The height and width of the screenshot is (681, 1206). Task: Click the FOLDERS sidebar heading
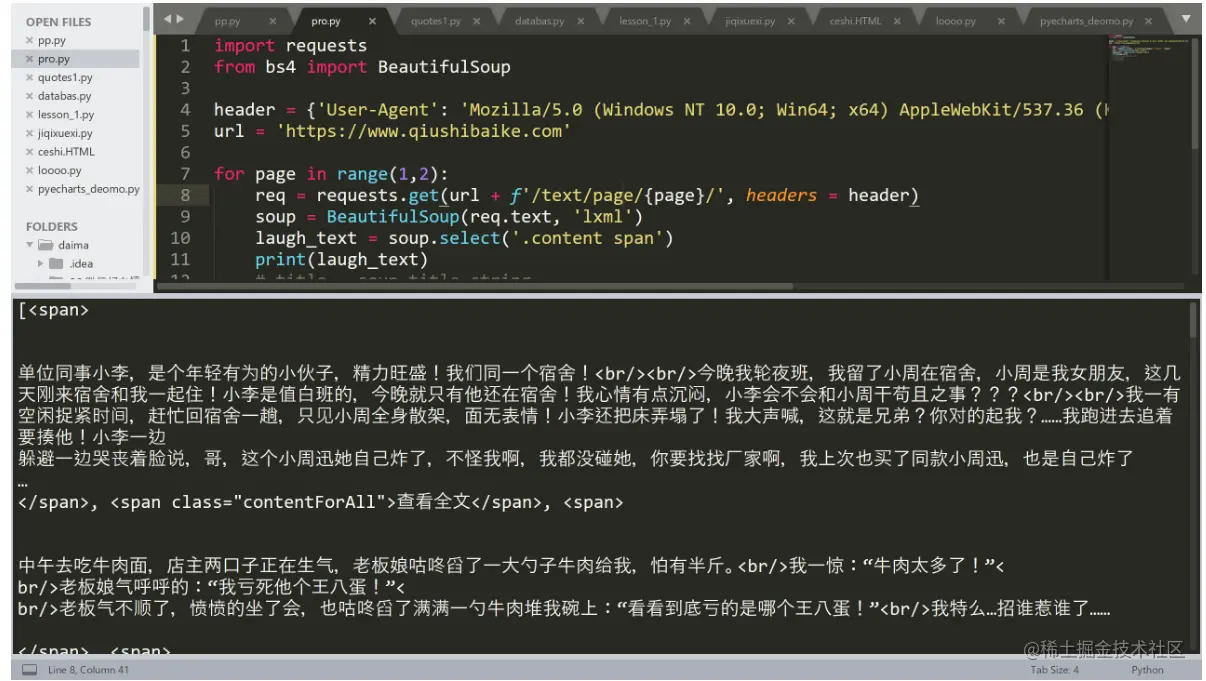[x=52, y=227]
